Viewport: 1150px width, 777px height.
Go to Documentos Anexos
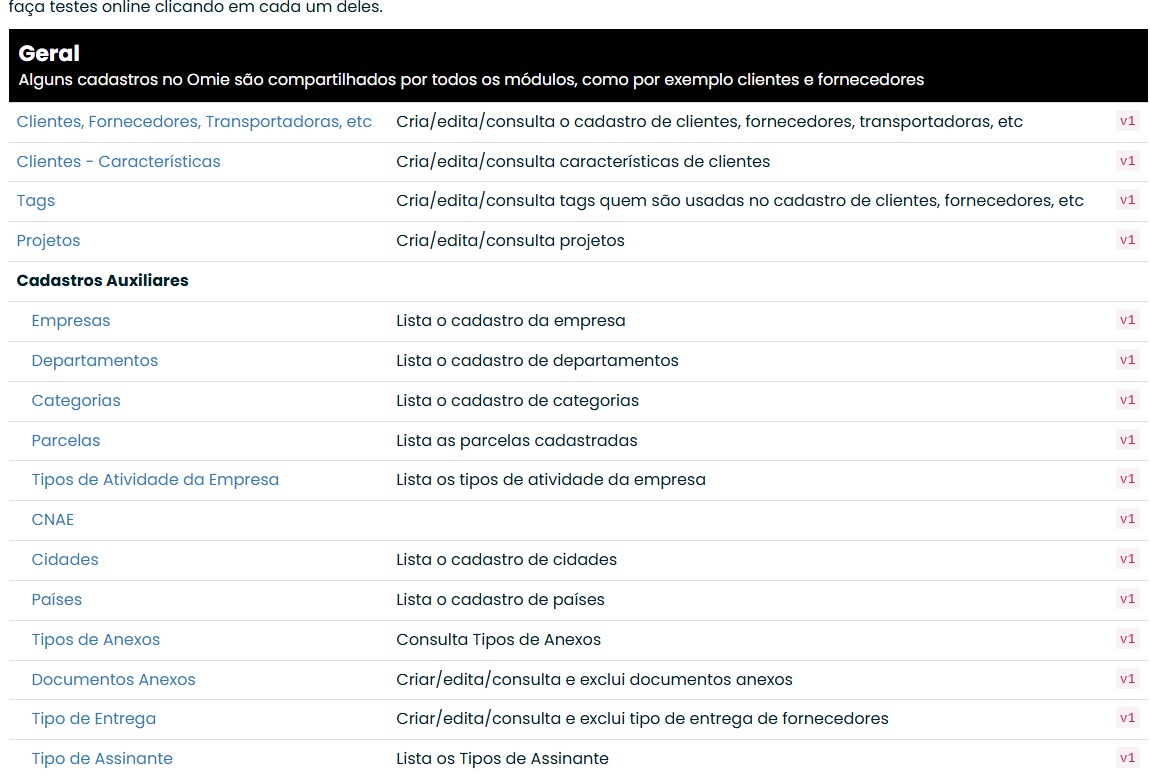pyautogui.click(x=113, y=680)
